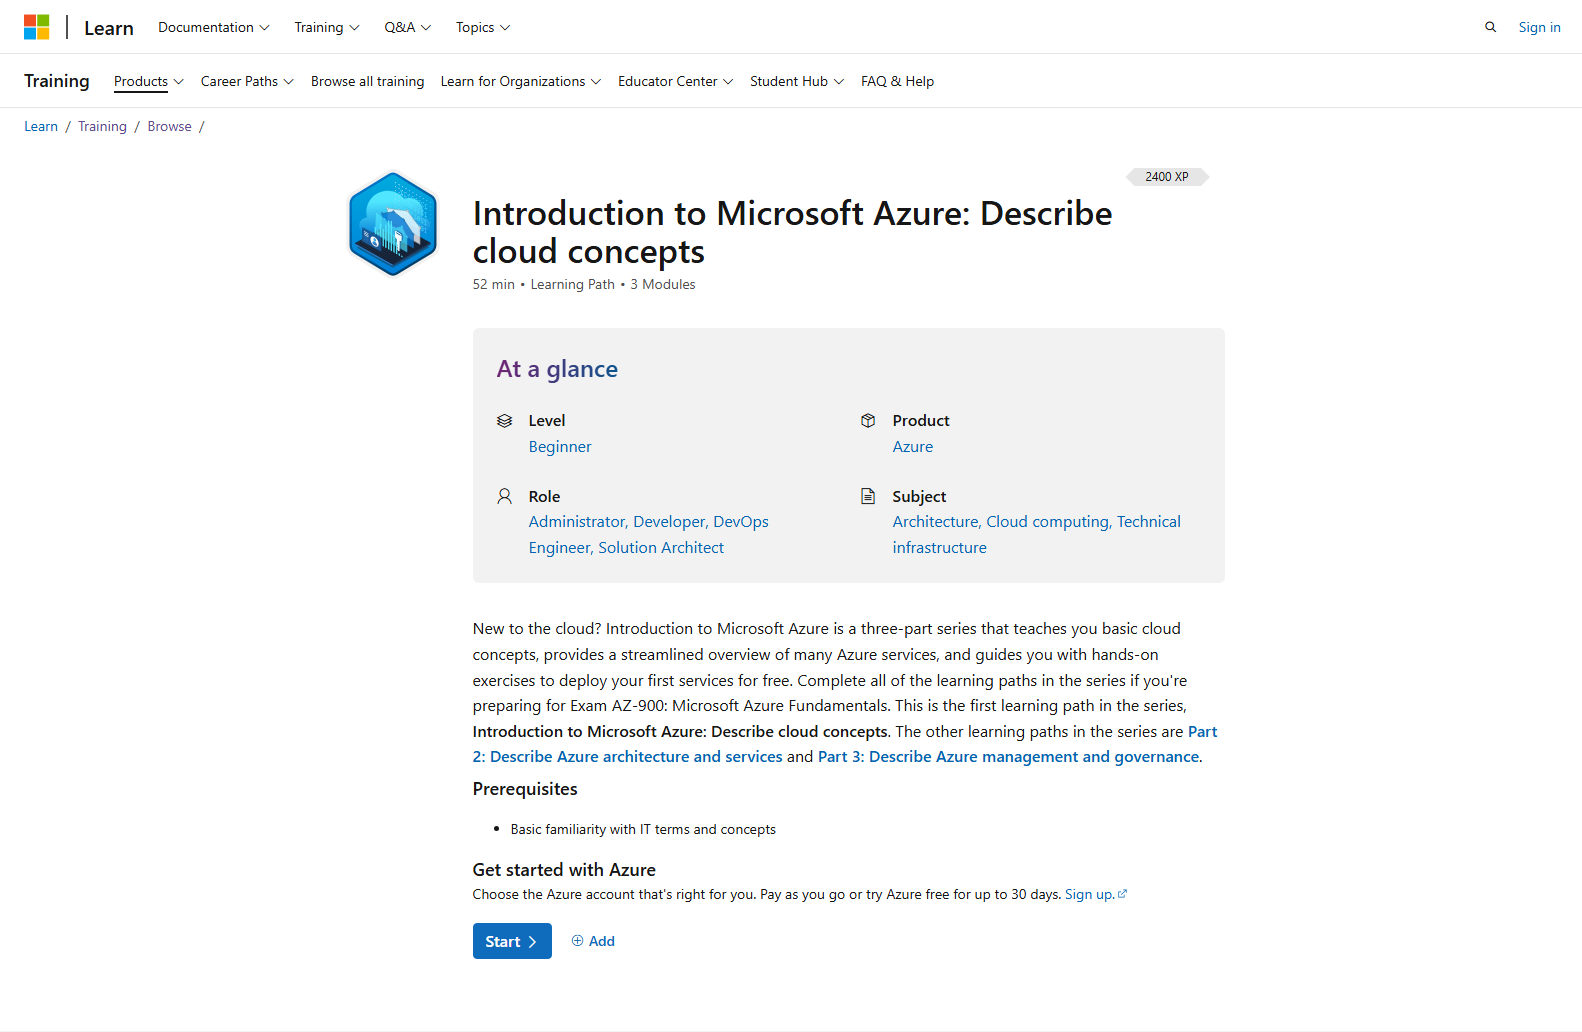1582x1032 pixels.
Task: Click the 'Get started with Azure' heading
Action: click(x=564, y=870)
